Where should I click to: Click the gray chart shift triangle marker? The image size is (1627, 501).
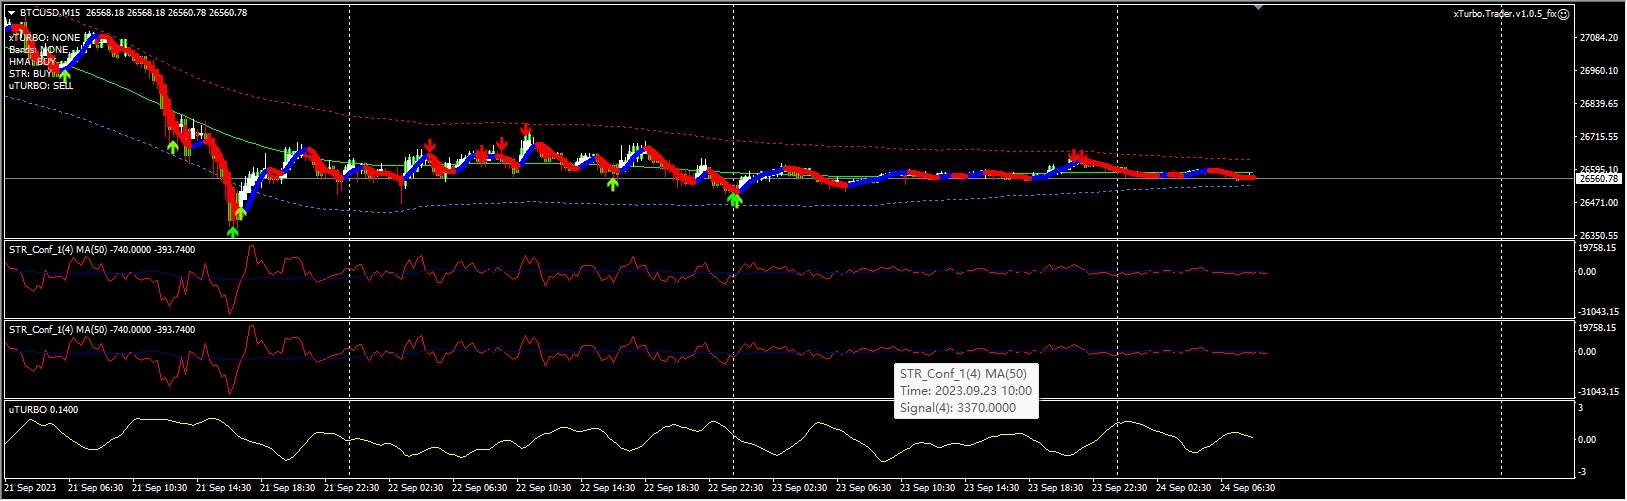(x=1258, y=7)
